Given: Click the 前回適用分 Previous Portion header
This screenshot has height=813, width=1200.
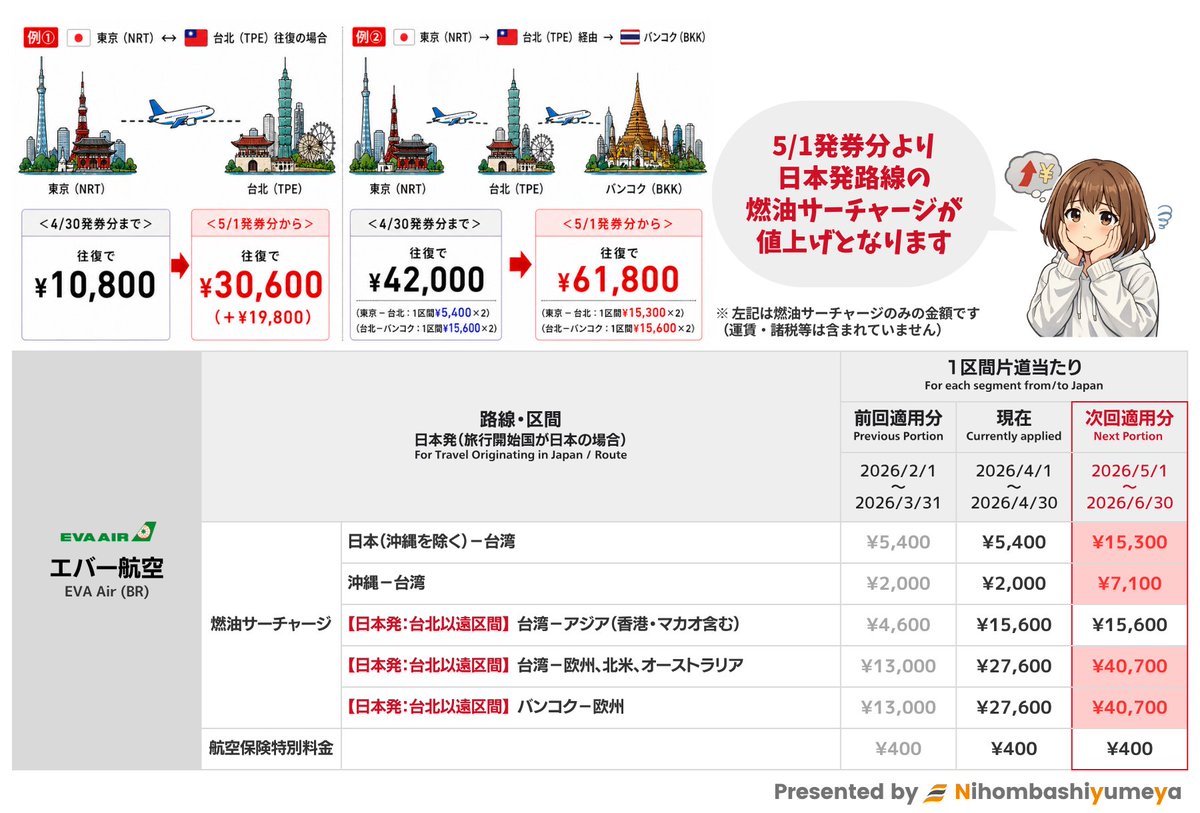Looking at the screenshot, I should [898, 424].
